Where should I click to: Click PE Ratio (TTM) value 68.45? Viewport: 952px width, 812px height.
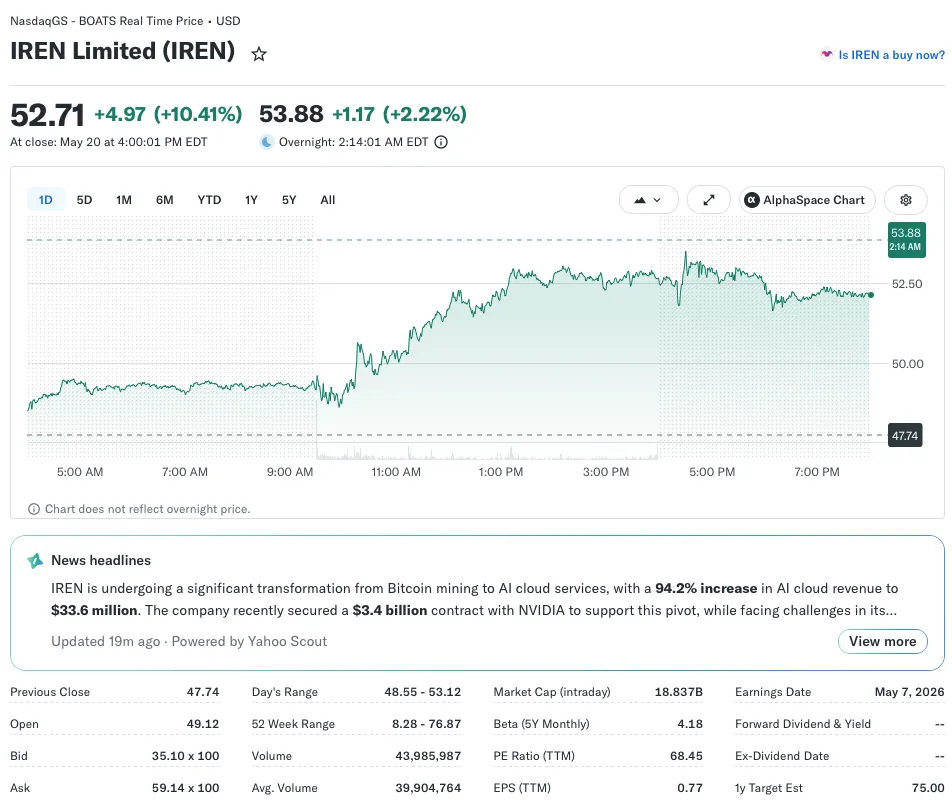(x=686, y=756)
